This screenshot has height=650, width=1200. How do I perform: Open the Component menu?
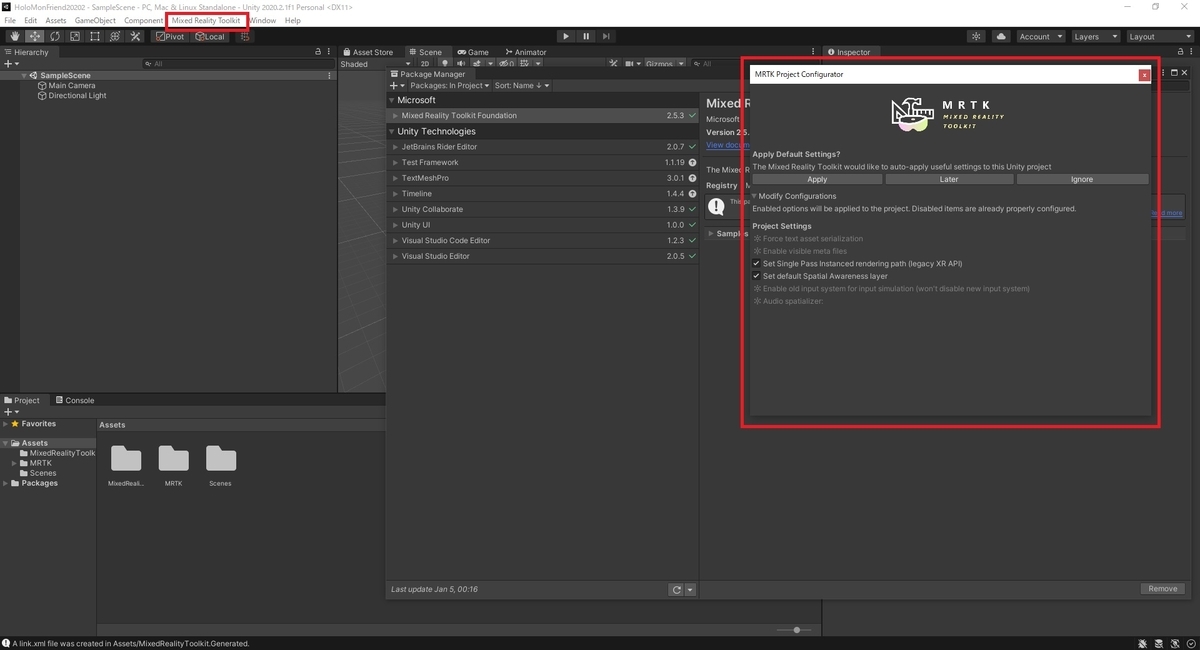click(x=144, y=20)
